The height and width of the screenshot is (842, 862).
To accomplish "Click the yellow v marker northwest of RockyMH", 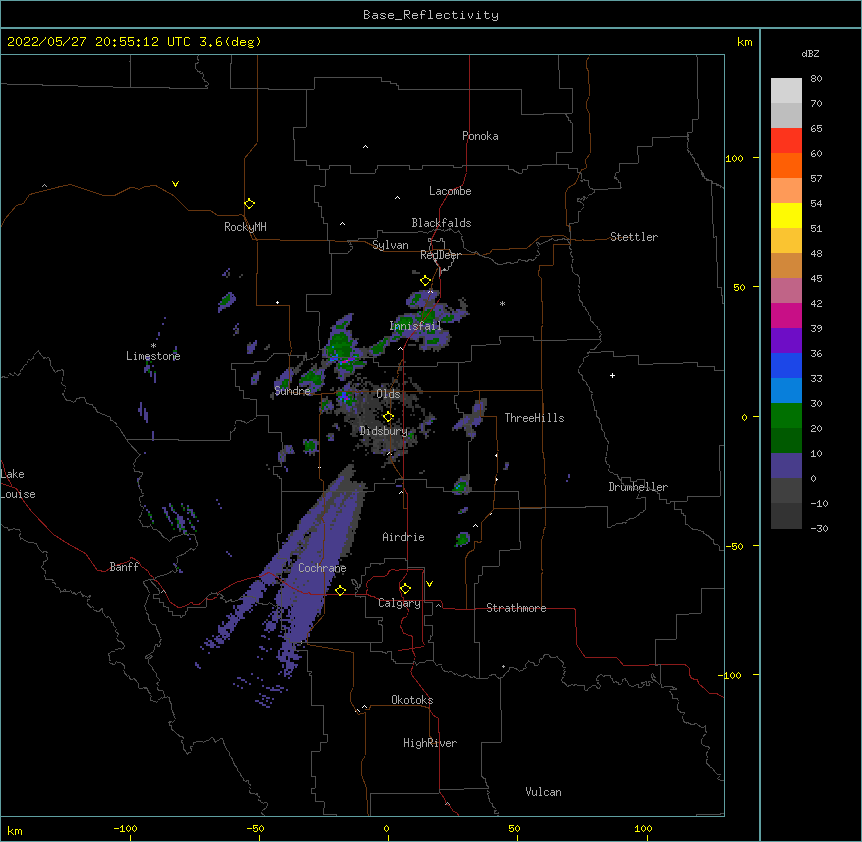I will [175, 184].
